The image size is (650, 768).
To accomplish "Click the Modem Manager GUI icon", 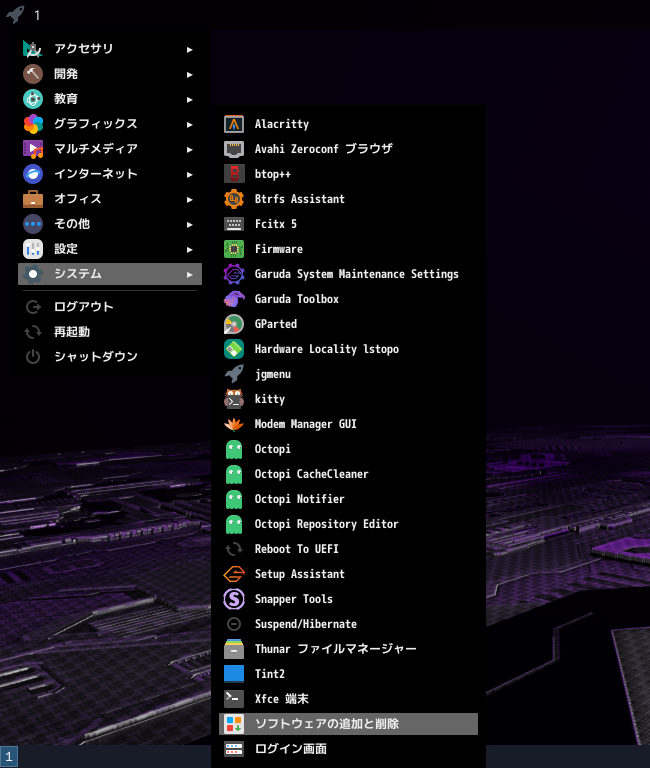I will pos(234,424).
